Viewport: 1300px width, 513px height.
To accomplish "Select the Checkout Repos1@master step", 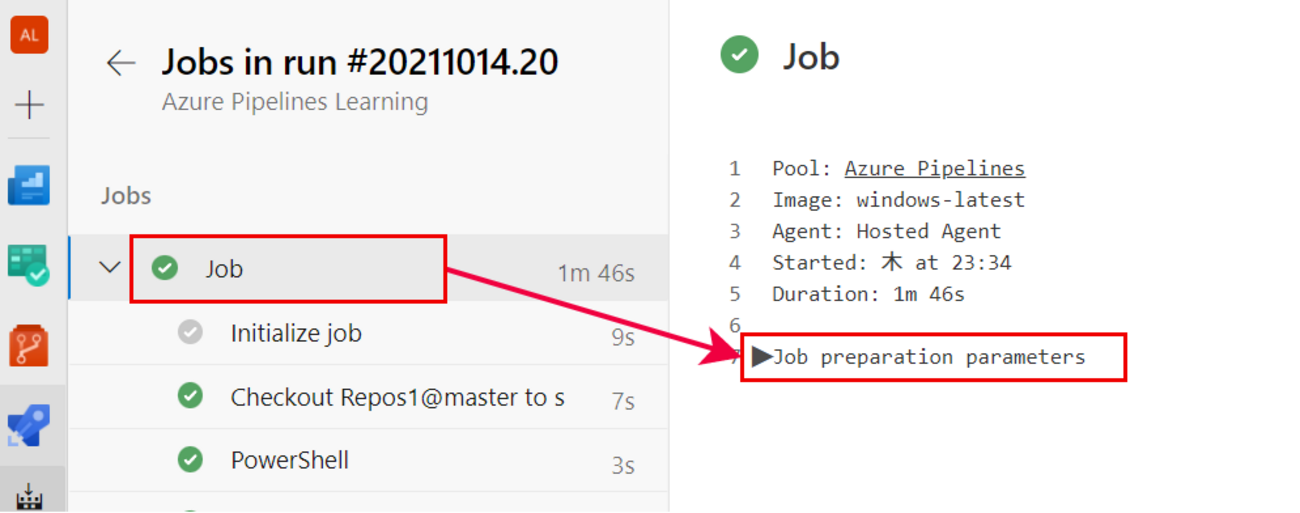I will point(397,397).
